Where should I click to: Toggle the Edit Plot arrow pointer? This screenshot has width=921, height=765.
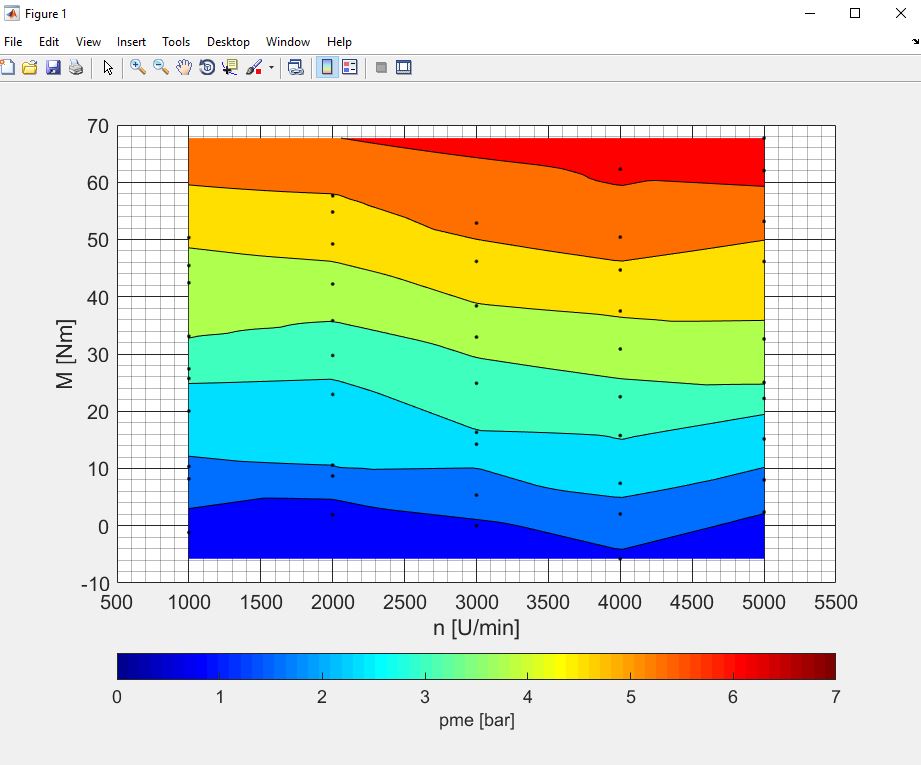click(x=108, y=68)
